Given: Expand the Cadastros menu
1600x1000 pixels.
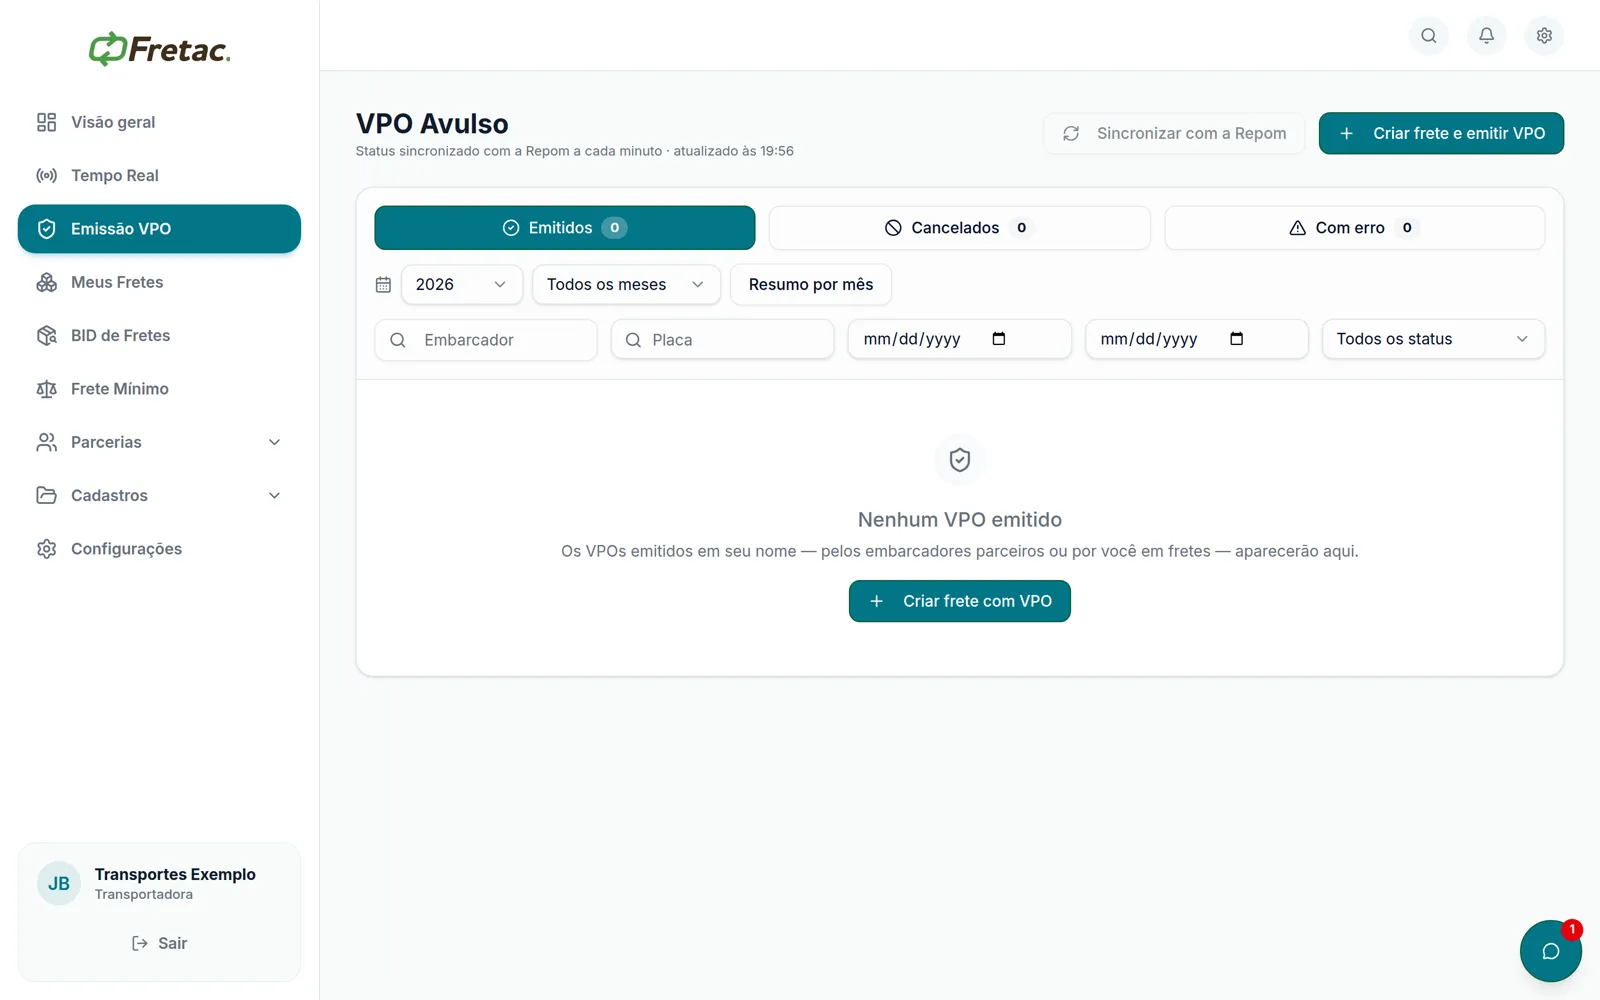Looking at the screenshot, I should [x=160, y=495].
